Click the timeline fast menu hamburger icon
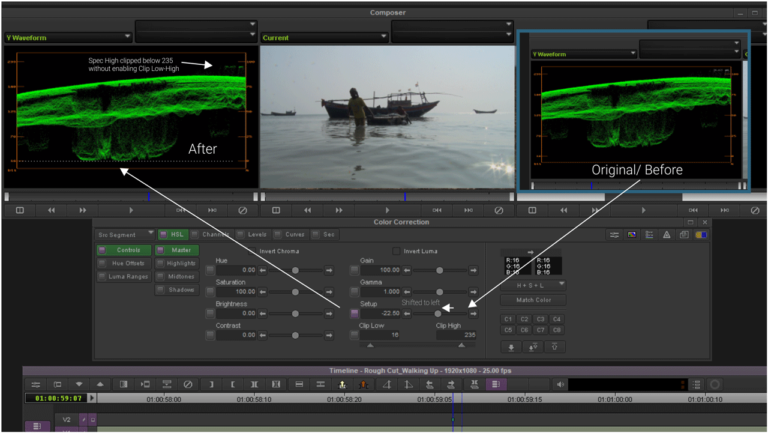 tap(36, 385)
